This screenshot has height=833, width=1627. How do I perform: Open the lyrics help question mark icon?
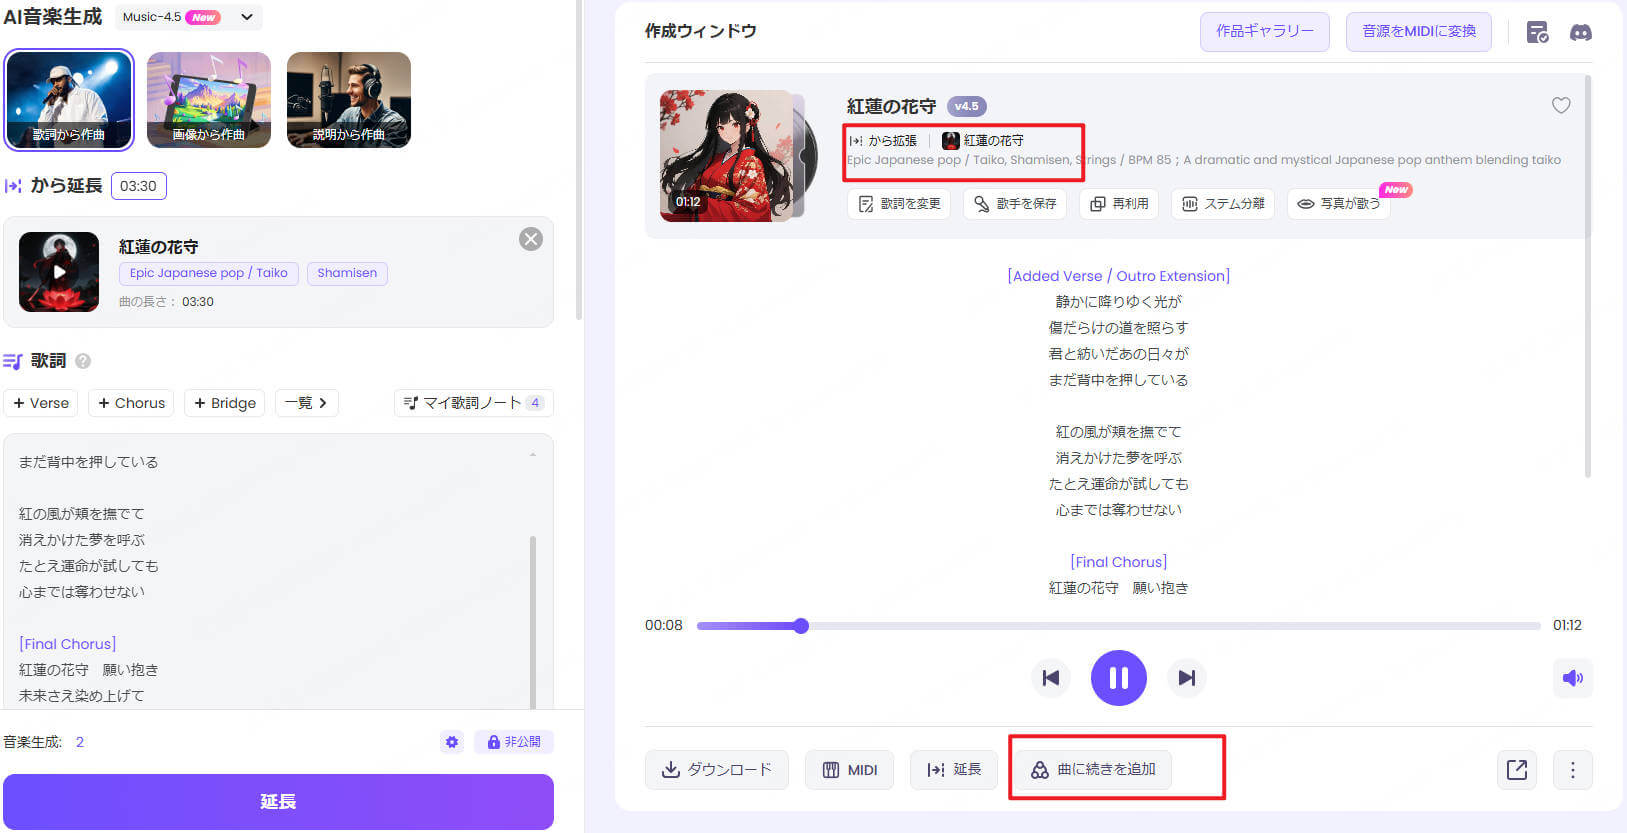tap(83, 361)
